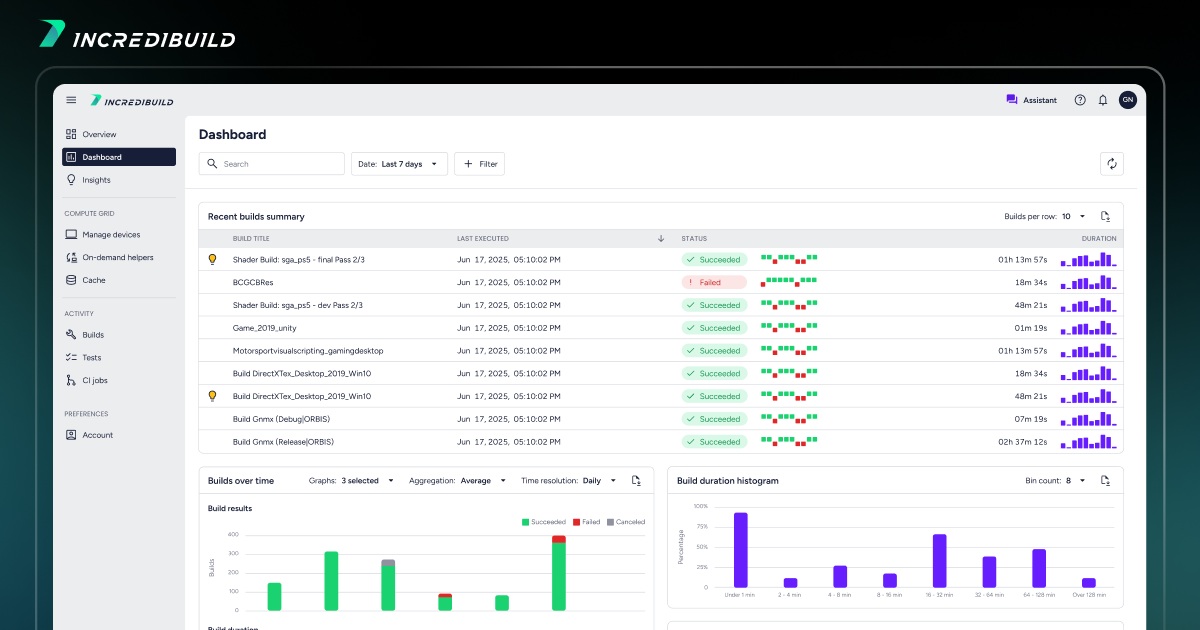Open Build Gnmx (Release|ORBIS) row
The width and height of the screenshot is (1200, 630).
coord(661,442)
